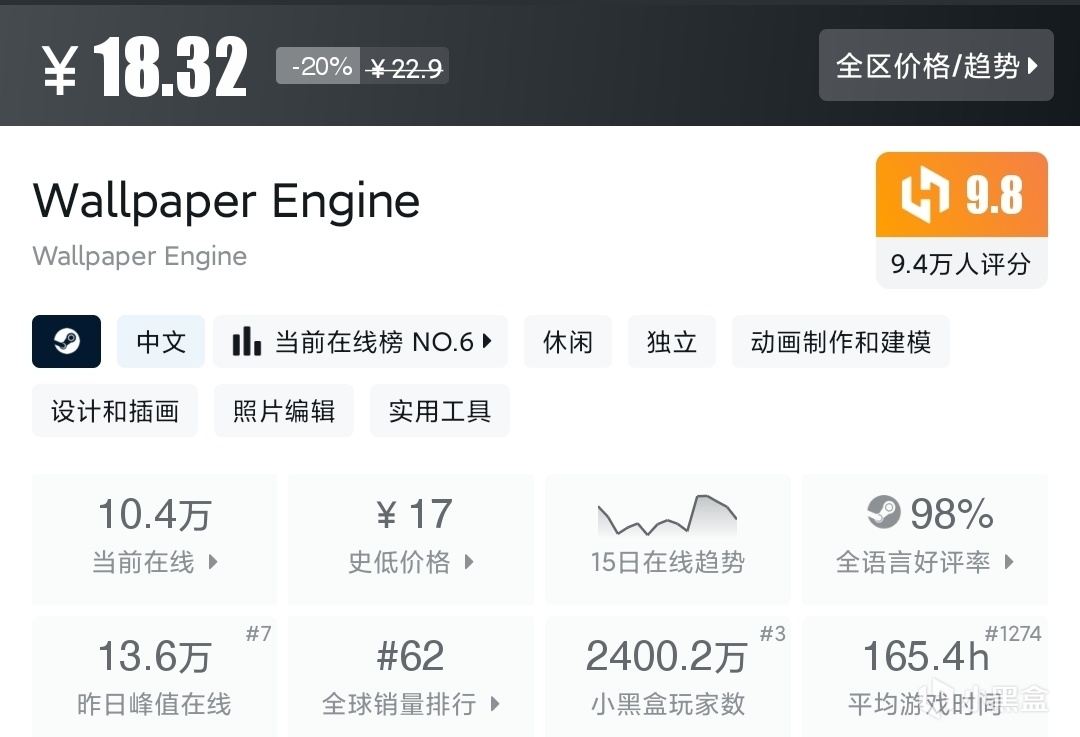Open the 当前在线榜 NO.6 ranking
Viewport: 1080px width, 737px height.
pyautogui.click(x=361, y=342)
